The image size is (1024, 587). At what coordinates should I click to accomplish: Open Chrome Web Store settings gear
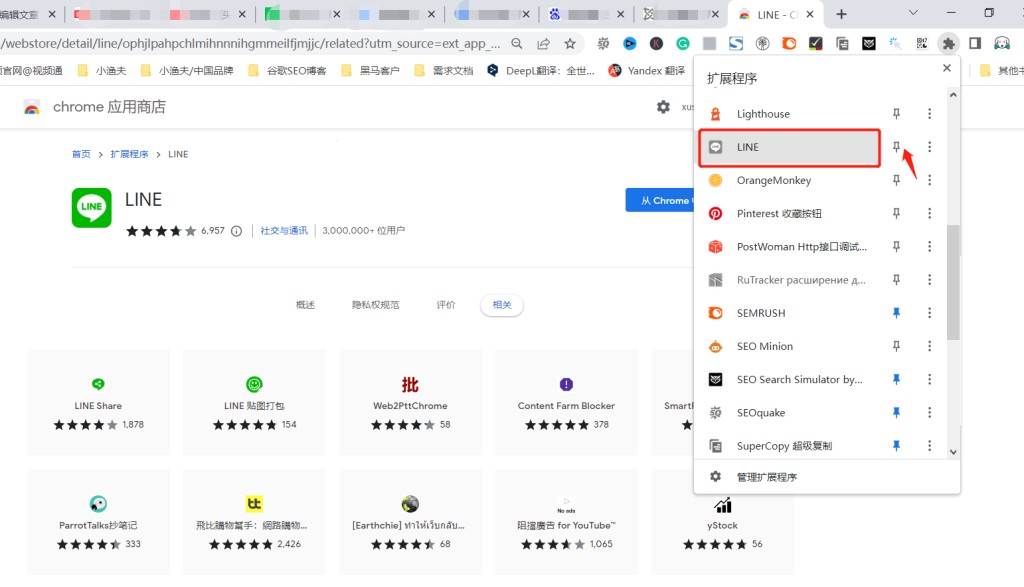[663, 107]
